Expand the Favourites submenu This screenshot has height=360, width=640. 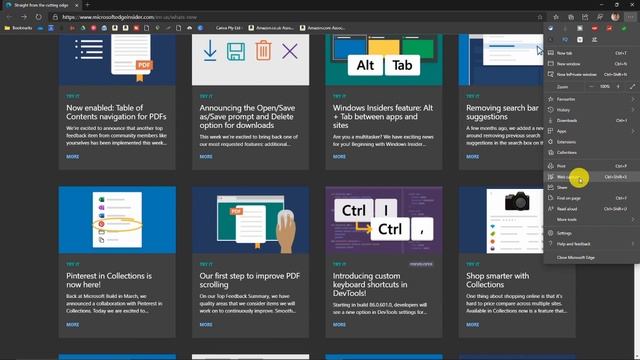pyautogui.click(x=590, y=99)
